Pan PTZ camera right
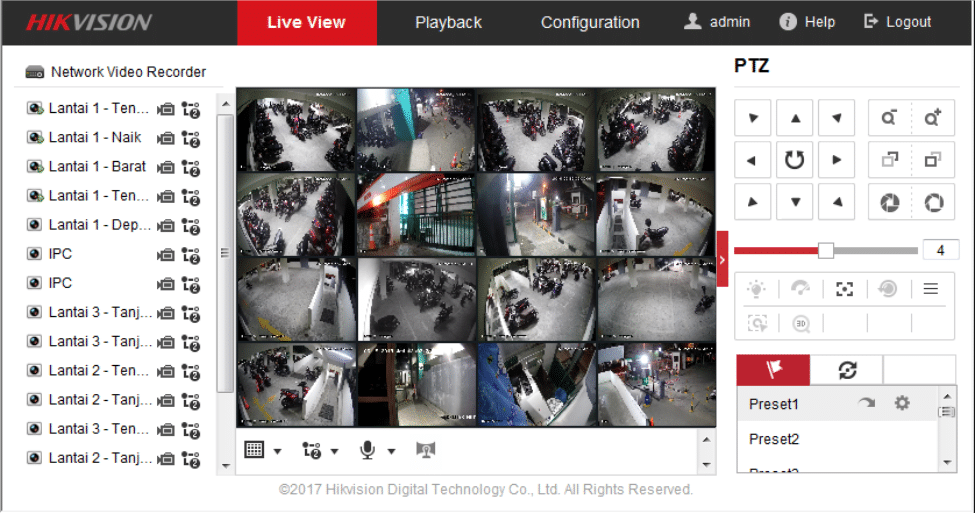The width and height of the screenshot is (975, 513). pyautogui.click(x=836, y=160)
